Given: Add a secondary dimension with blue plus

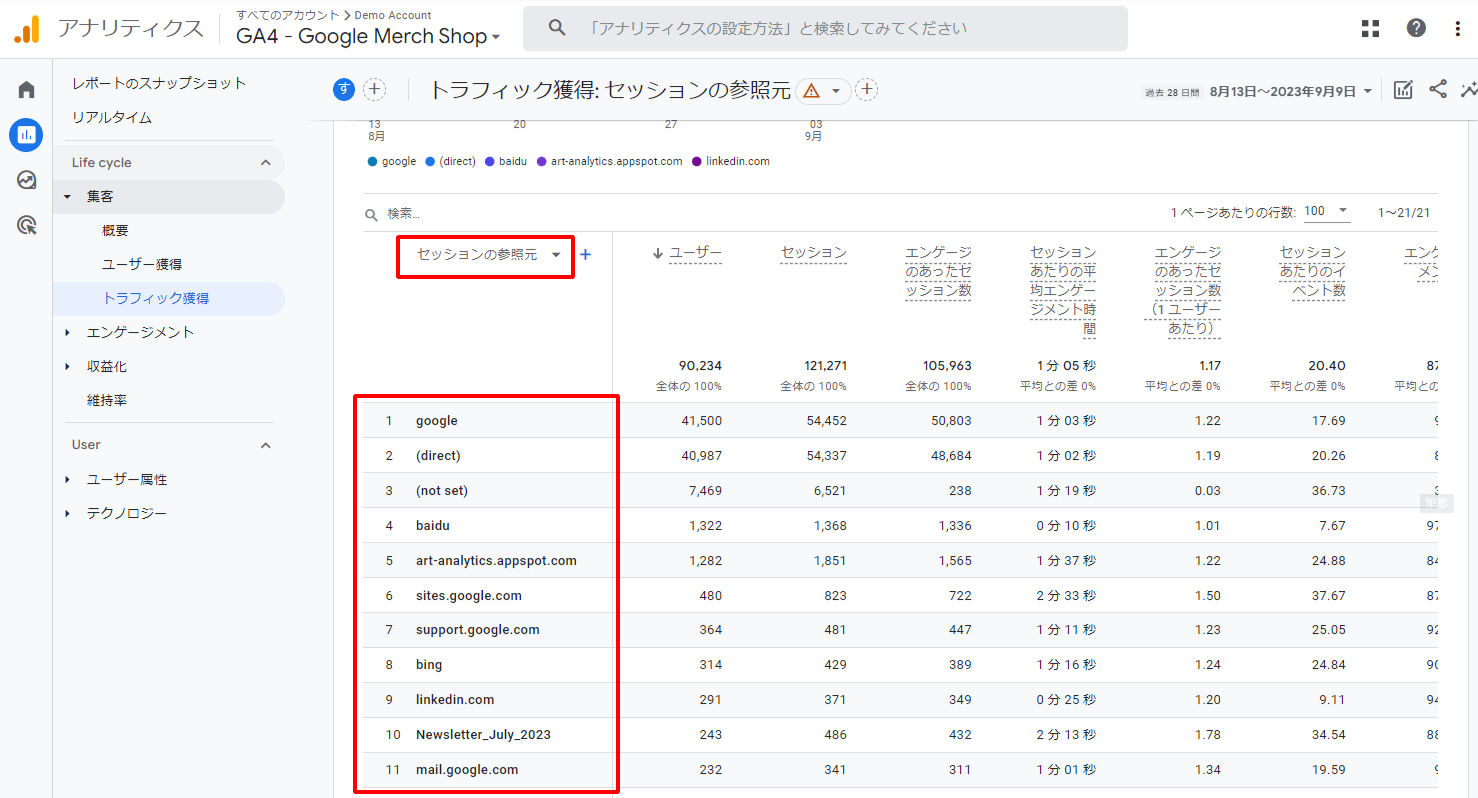Looking at the screenshot, I should [x=586, y=255].
